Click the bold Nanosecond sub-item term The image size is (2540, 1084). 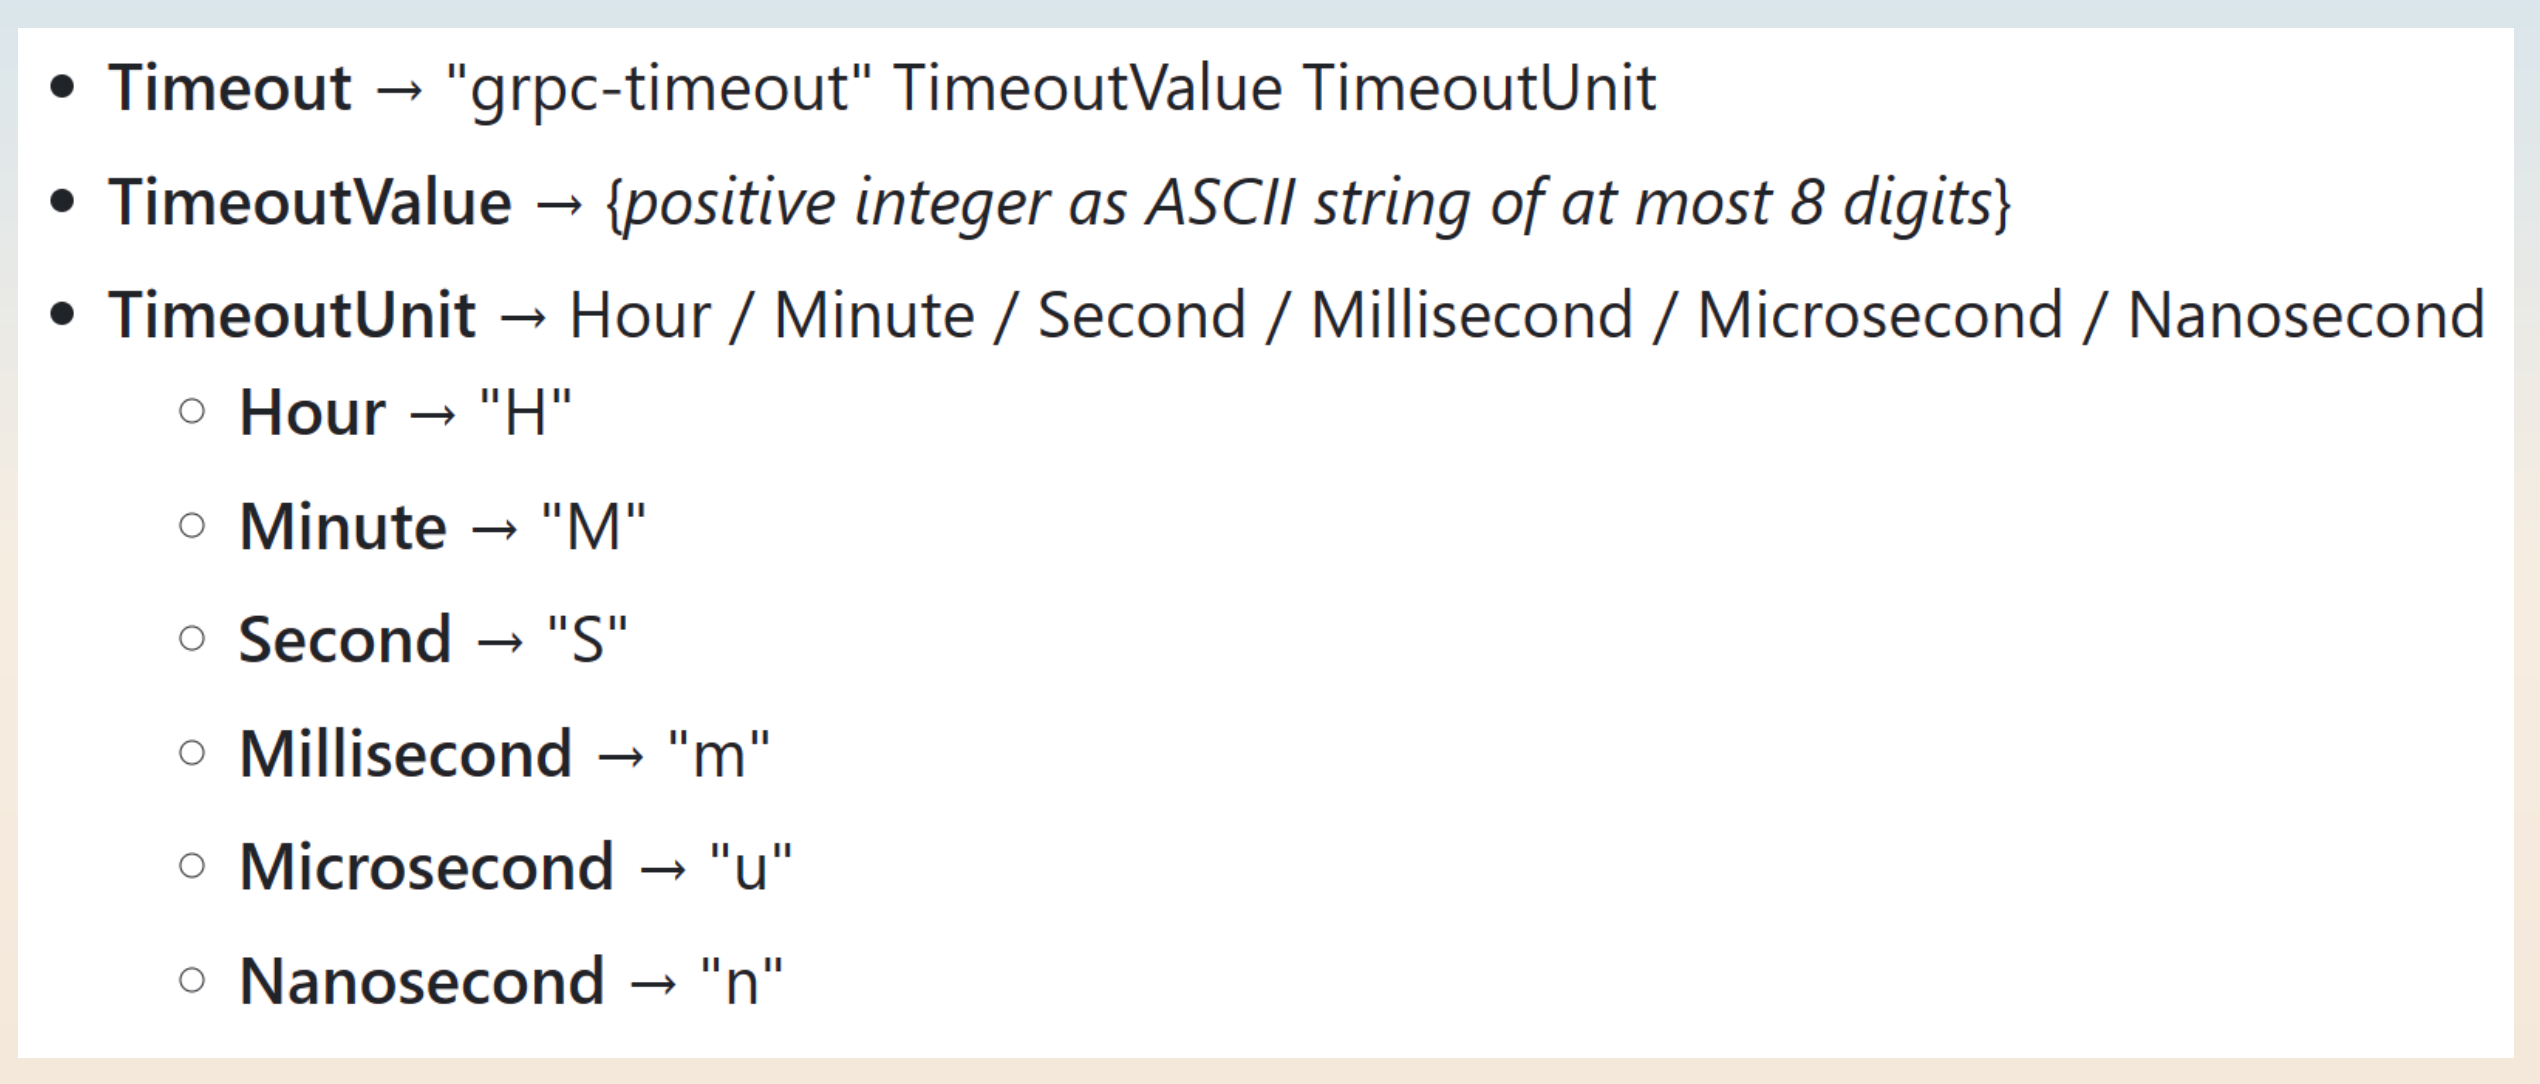pyautogui.click(x=422, y=981)
